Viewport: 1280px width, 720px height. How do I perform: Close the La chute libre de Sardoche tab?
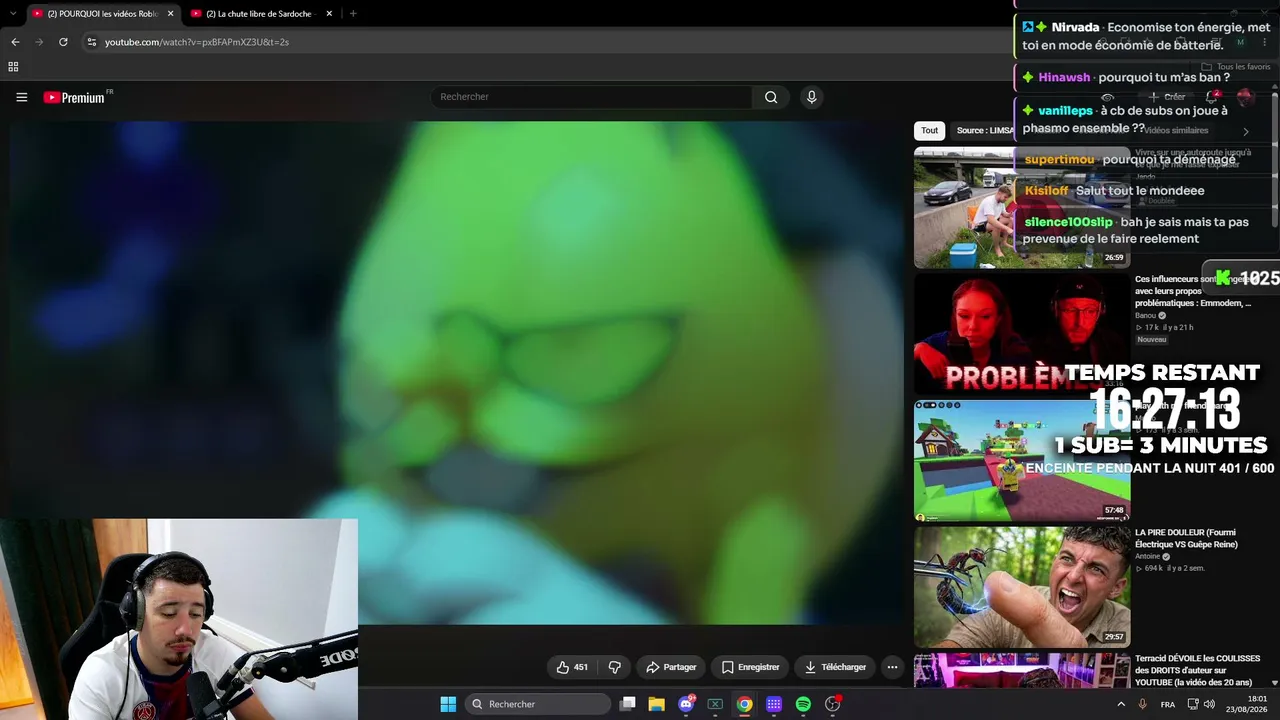[329, 13]
